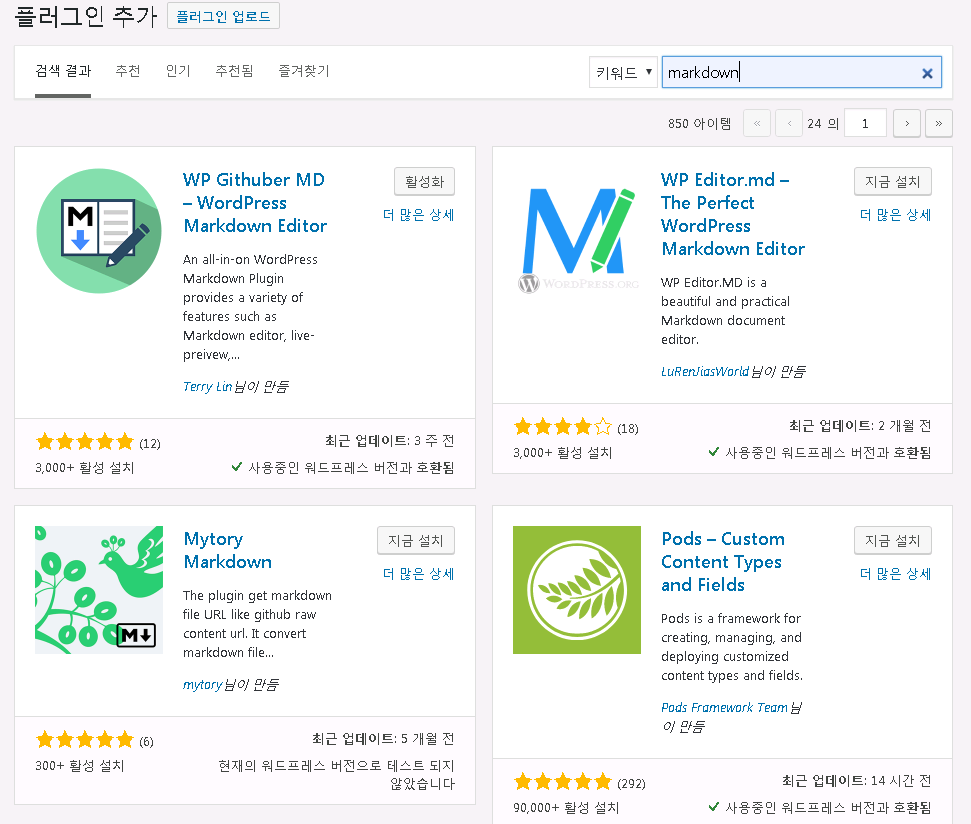The width and height of the screenshot is (971, 824).
Task: Click '300+ 활성 설치' text
Action: [80, 766]
